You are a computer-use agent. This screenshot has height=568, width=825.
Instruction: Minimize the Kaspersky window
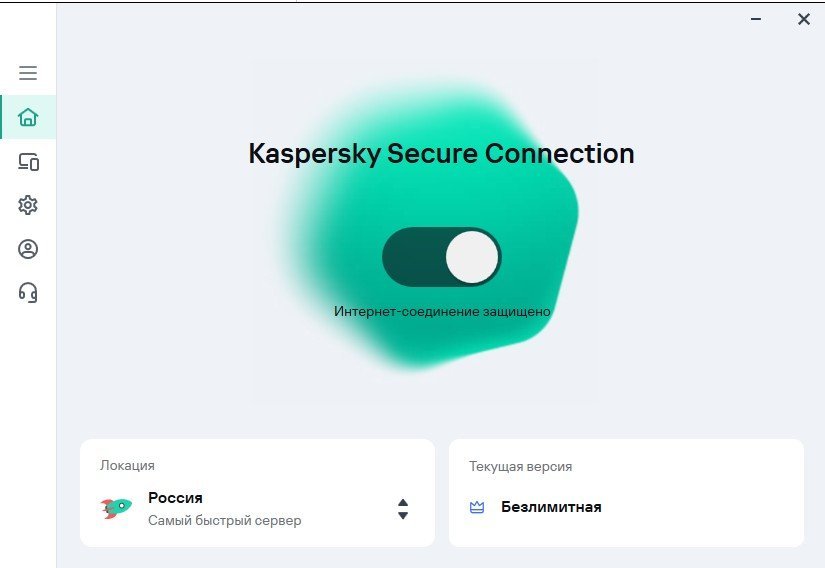point(757,19)
